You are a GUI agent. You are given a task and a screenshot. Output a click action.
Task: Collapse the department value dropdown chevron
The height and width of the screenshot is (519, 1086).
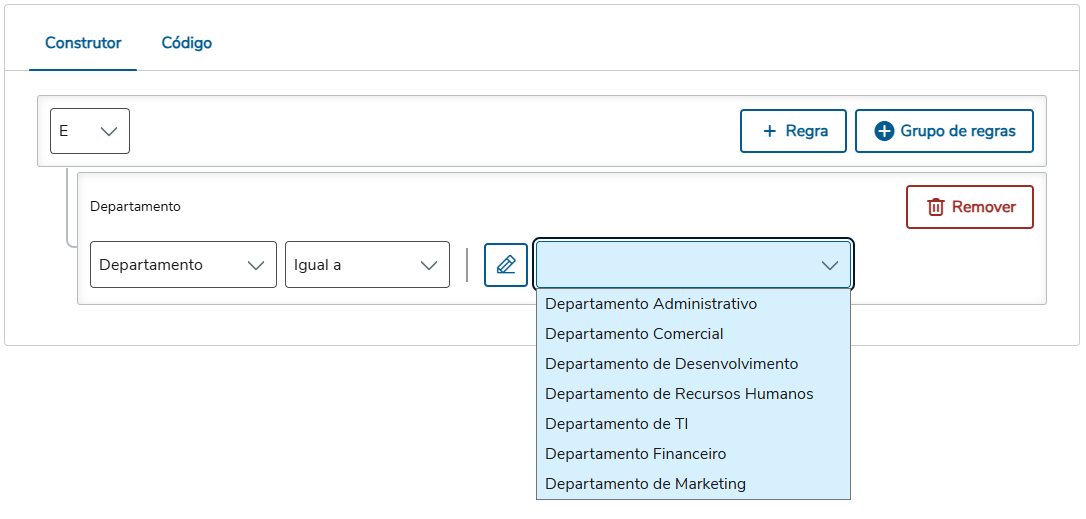[830, 265]
